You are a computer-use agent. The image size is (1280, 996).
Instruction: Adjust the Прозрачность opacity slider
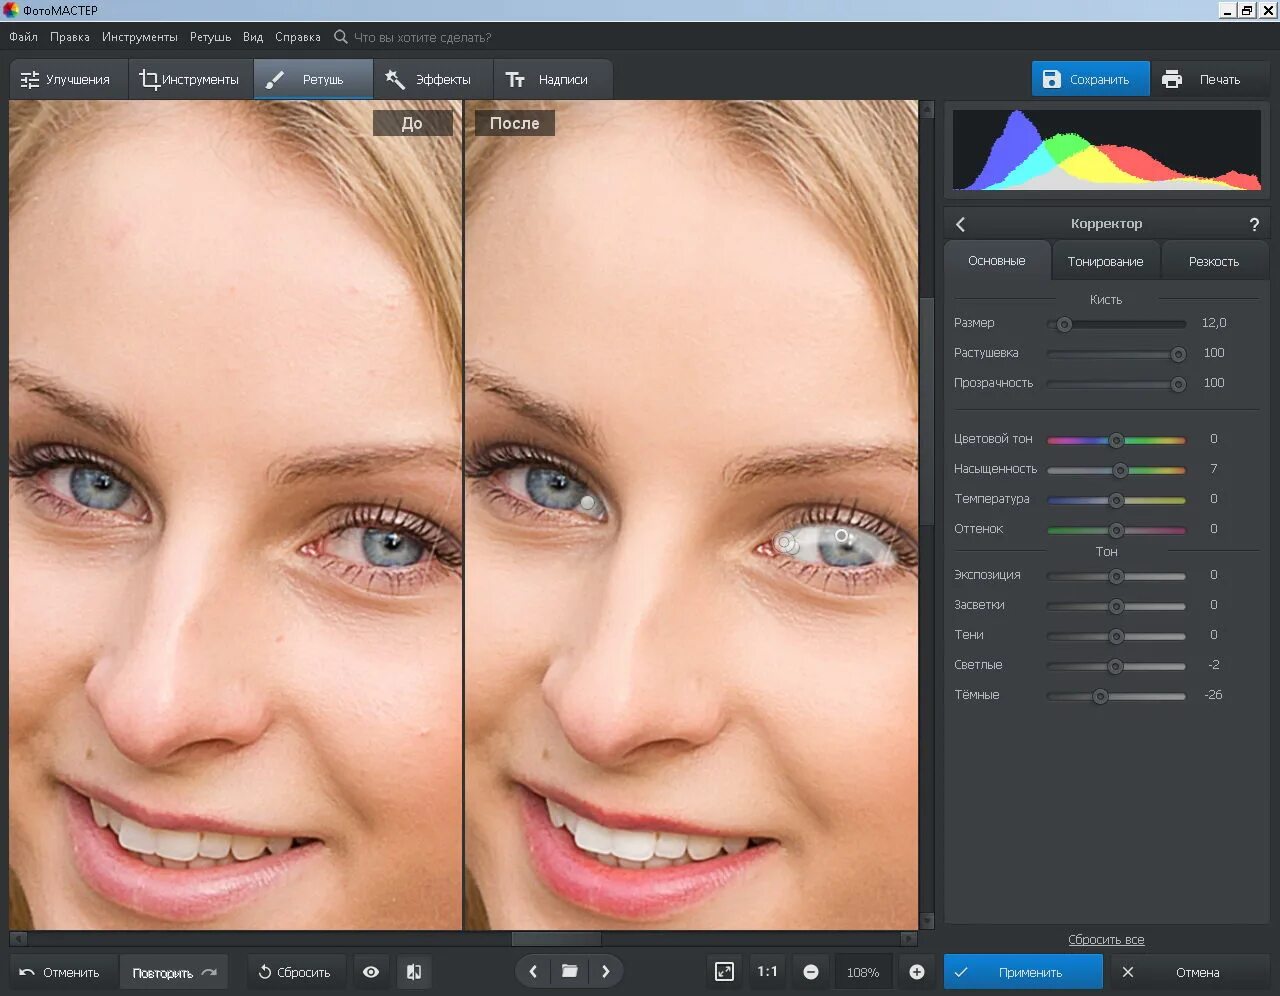tap(1116, 384)
